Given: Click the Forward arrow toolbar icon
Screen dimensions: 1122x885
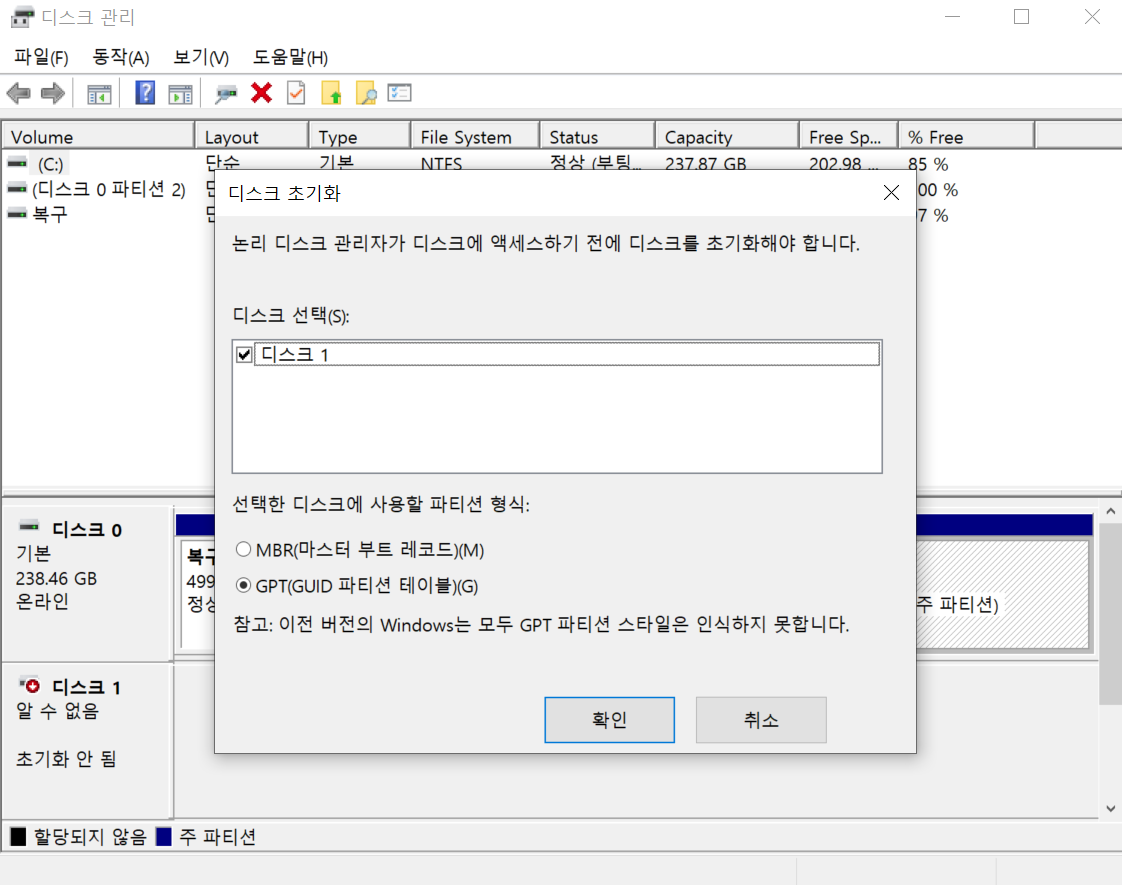Looking at the screenshot, I should [53, 93].
